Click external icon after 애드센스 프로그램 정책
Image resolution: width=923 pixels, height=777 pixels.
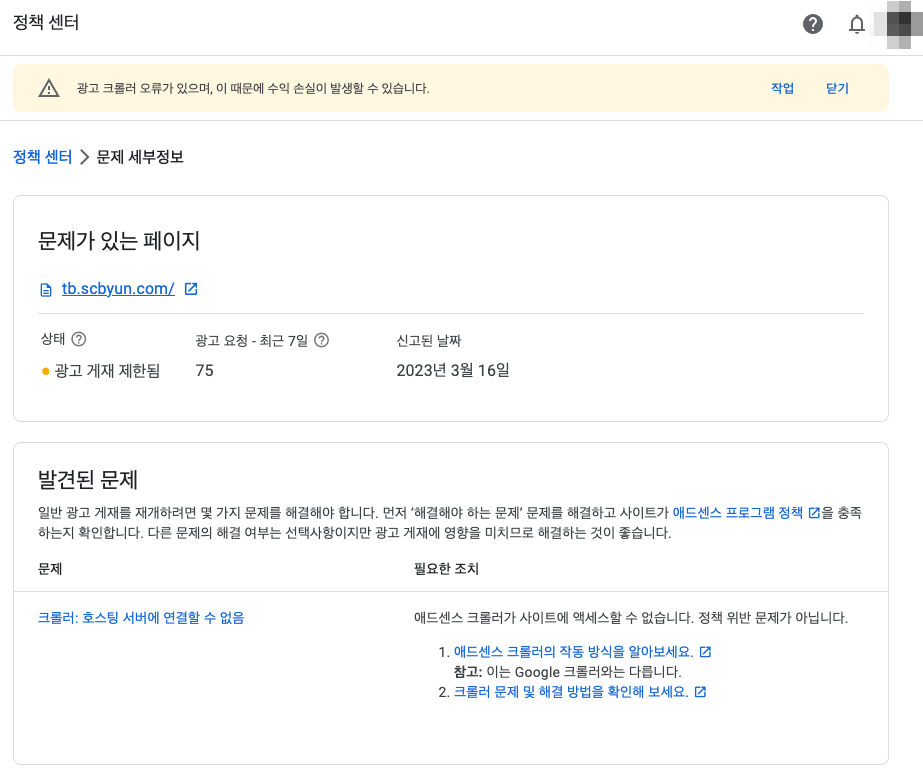(814, 513)
